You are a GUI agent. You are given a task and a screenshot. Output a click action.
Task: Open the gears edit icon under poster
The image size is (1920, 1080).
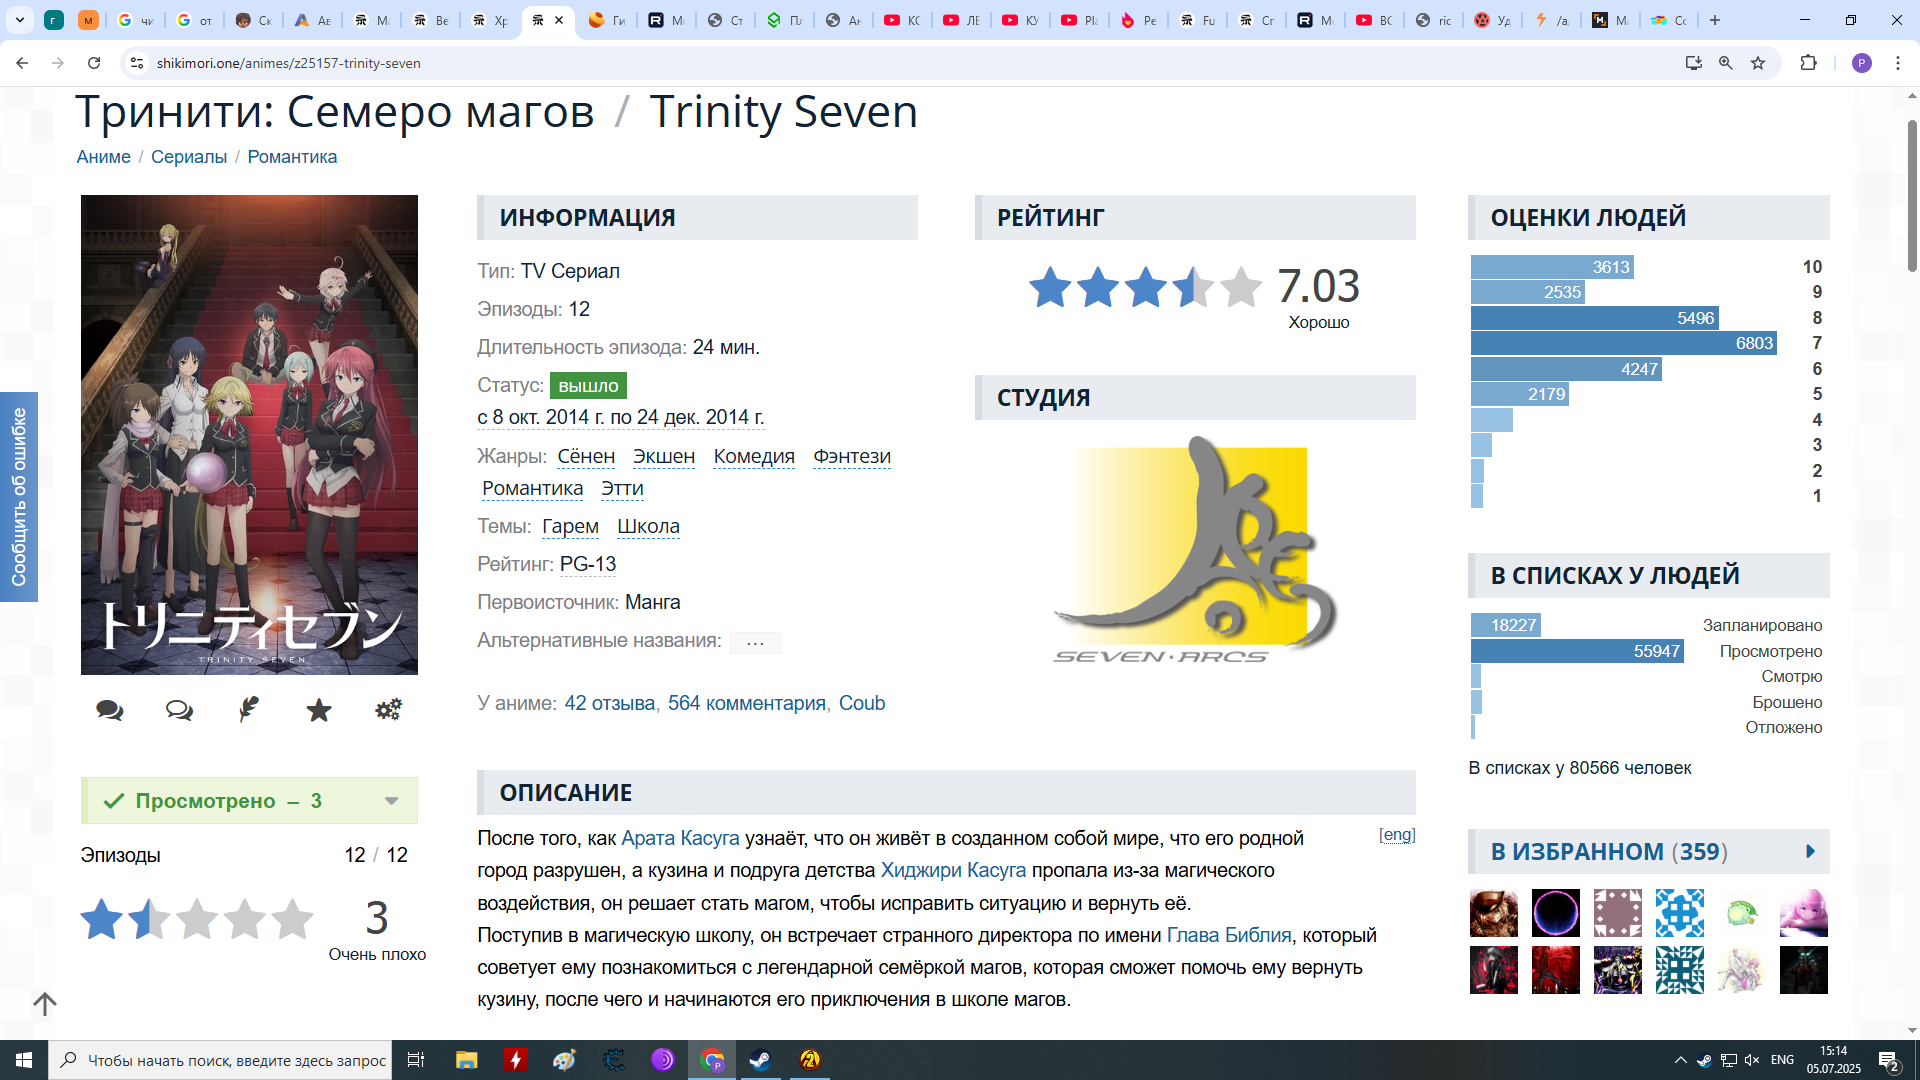388,709
